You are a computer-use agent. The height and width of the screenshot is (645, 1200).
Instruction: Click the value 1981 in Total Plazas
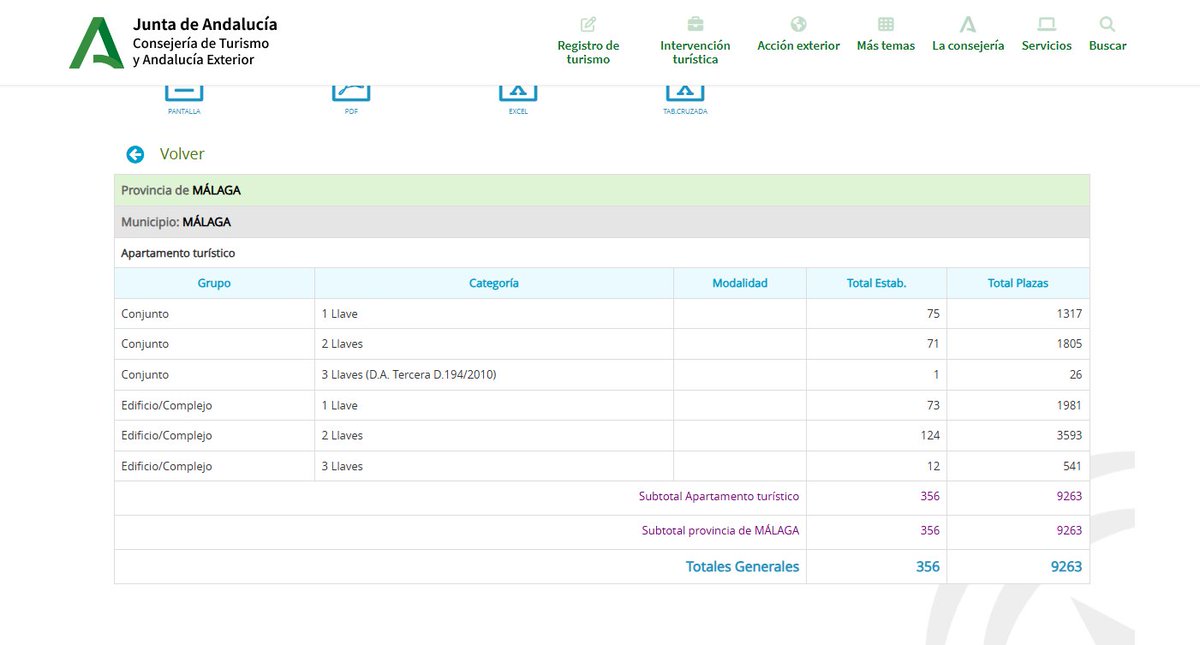tap(1069, 406)
